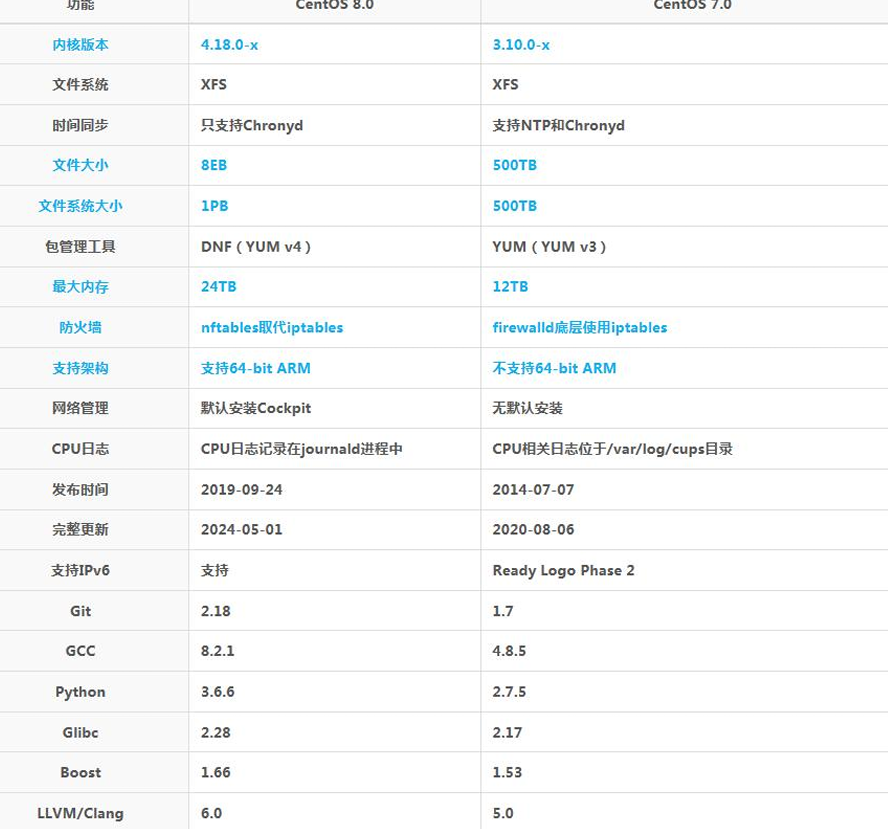
Task: Click the 3.10.0-x kernel version cell
Action: (521, 45)
